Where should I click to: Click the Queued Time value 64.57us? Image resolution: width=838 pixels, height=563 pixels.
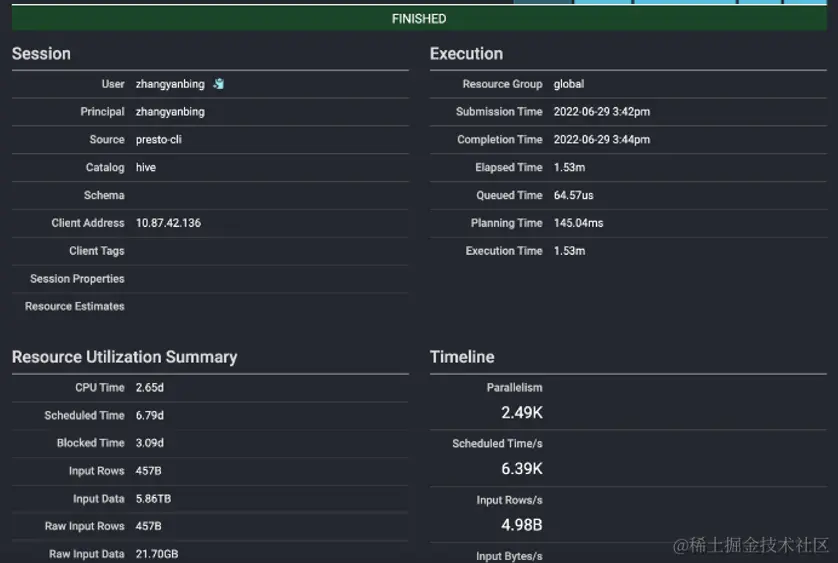click(x=573, y=195)
